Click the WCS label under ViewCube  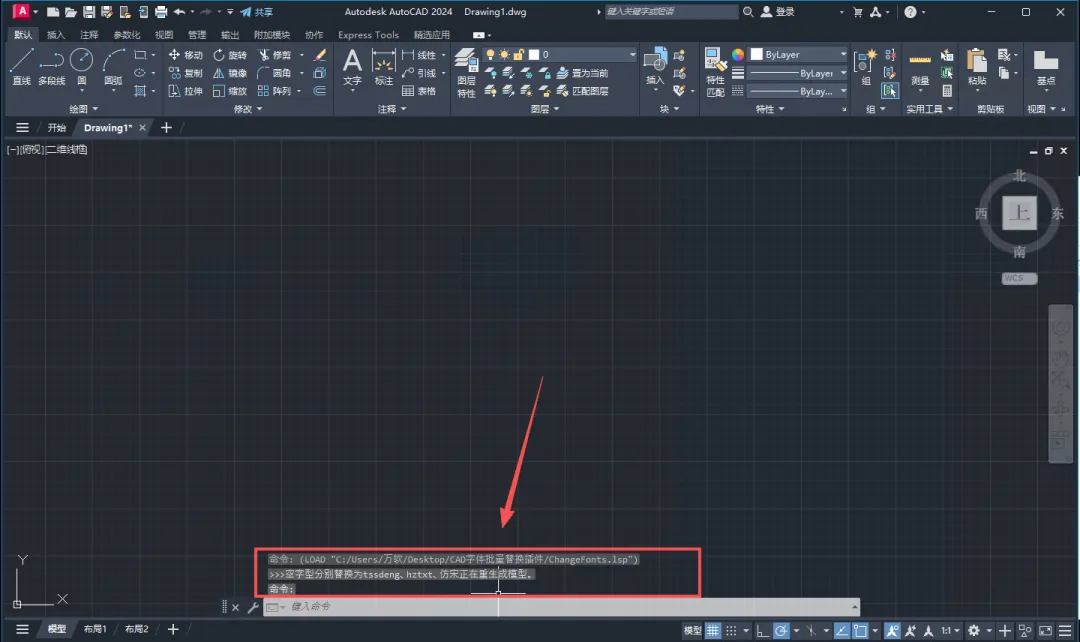1019,278
